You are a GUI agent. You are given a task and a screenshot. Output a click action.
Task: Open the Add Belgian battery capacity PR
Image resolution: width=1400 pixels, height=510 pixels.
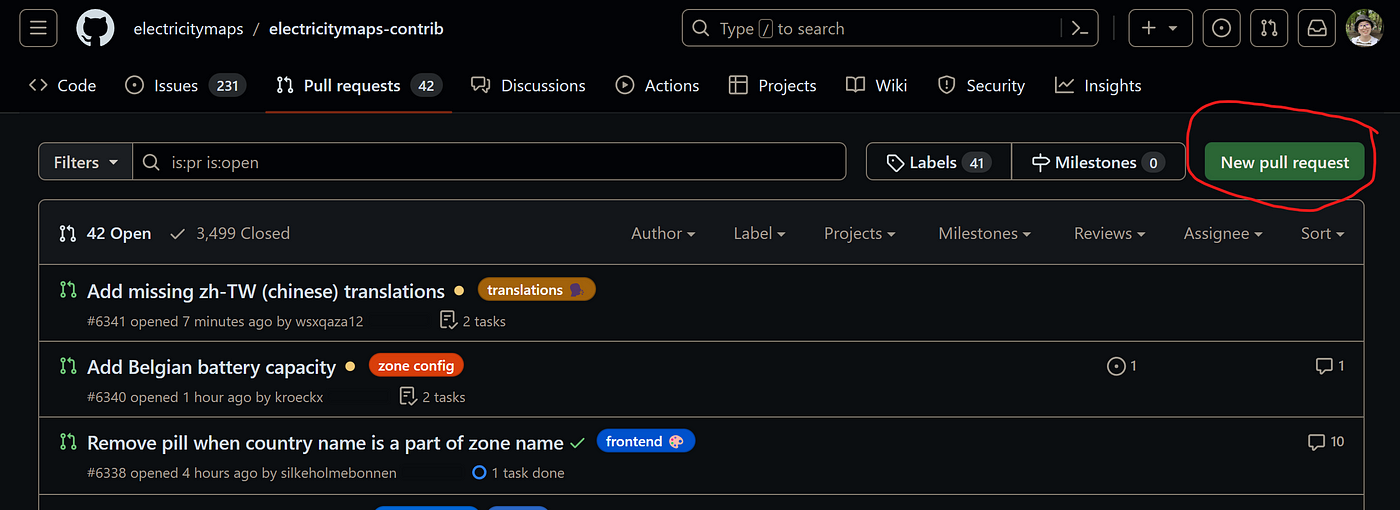(211, 367)
